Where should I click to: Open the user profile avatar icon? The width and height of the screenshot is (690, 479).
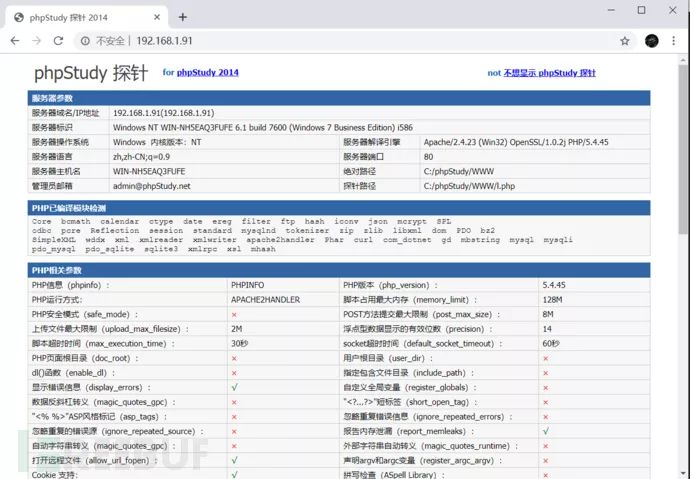(x=651, y=41)
